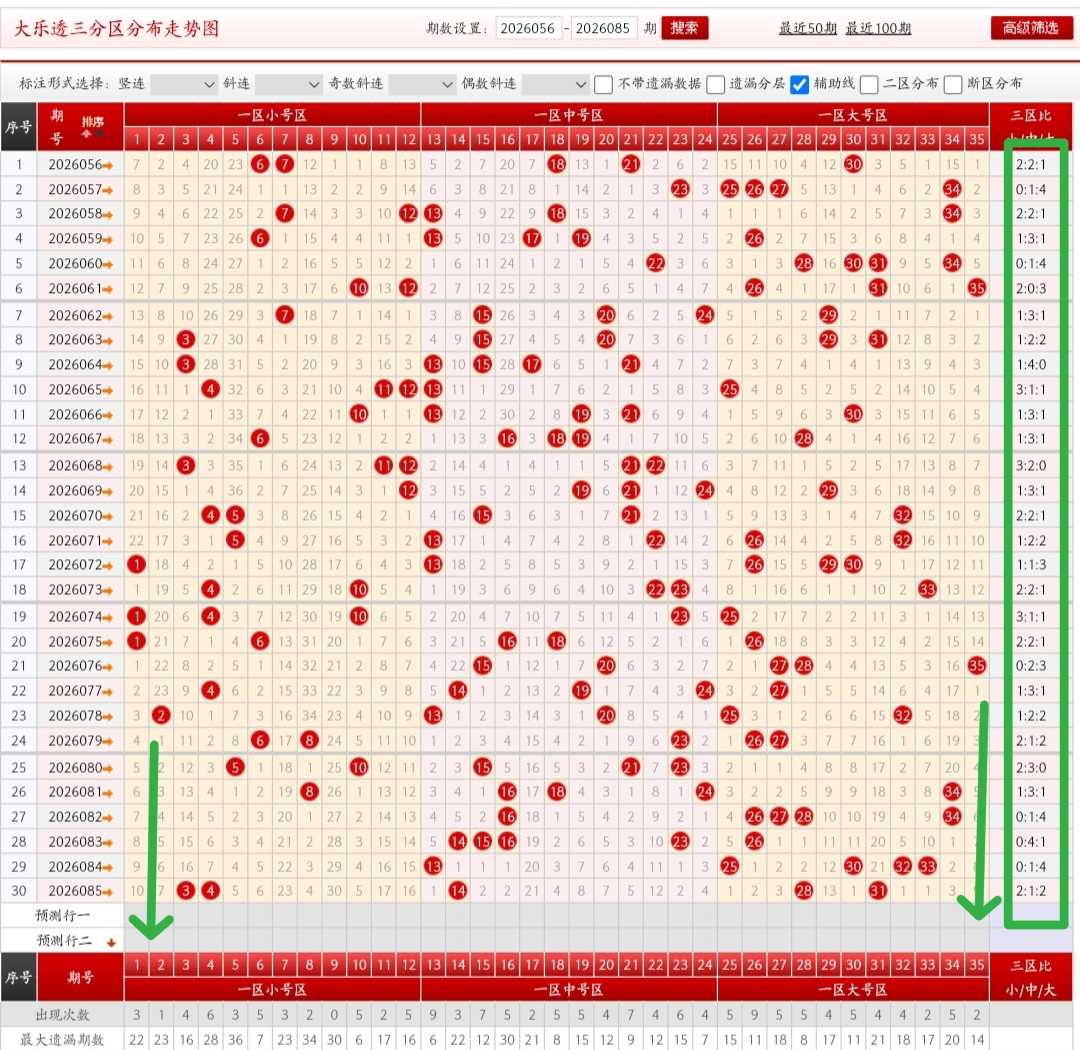Tick the 断区分布 checkbox

[953, 84]
